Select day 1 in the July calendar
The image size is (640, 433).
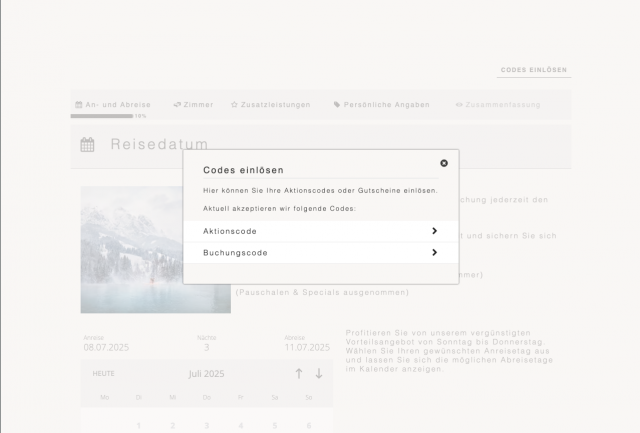click(139, 426)
